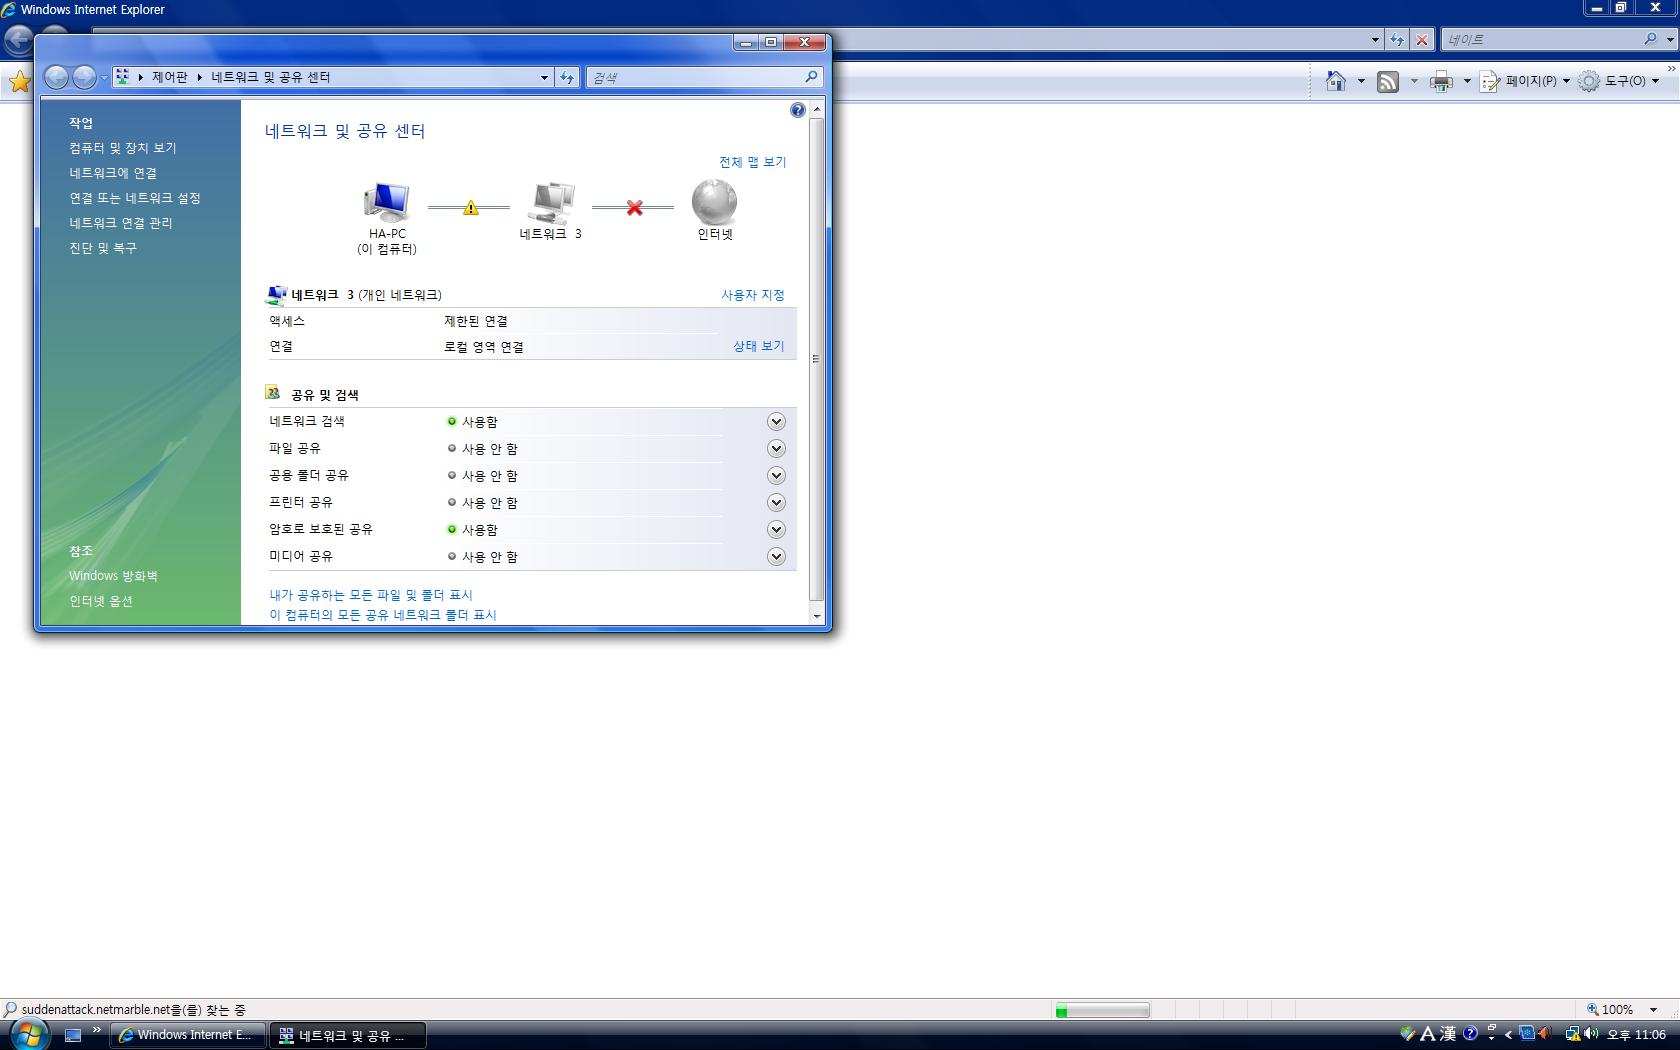Screen dimensions: 1680x1050
Task: Click the Print icon in IE toolbar
Action: coord(1441,82)
